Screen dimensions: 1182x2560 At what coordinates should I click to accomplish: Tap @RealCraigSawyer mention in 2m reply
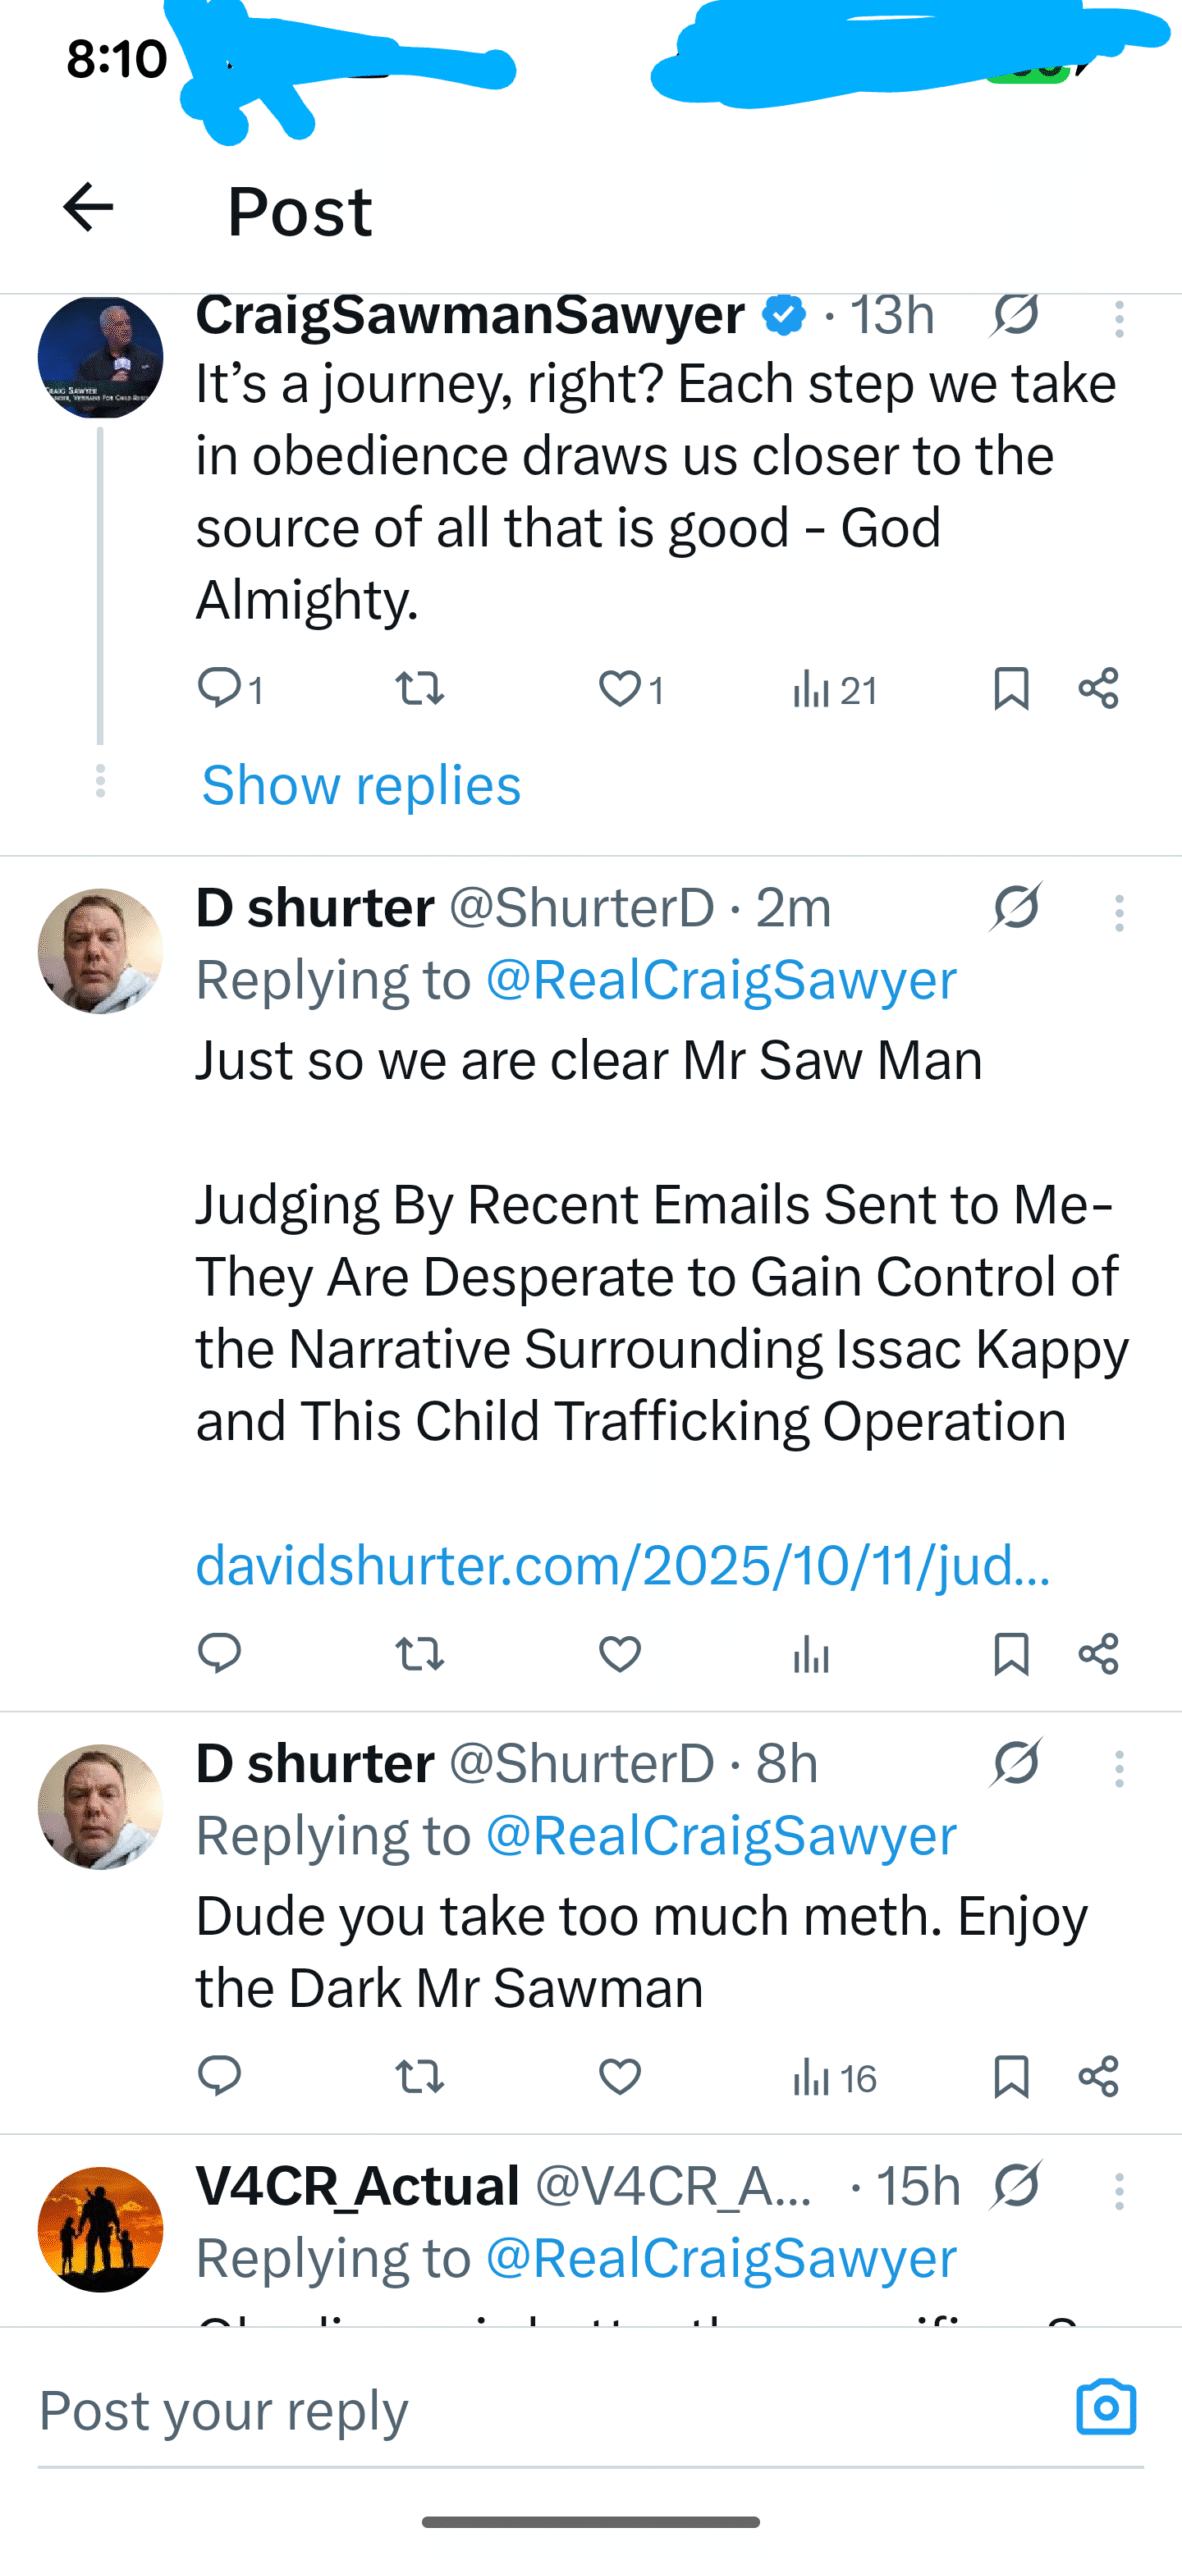point(720,979)
